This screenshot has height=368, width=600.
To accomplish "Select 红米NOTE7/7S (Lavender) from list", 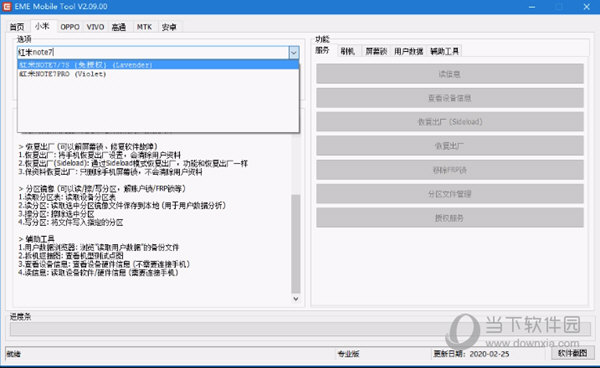I will click(x=158, y=65).
